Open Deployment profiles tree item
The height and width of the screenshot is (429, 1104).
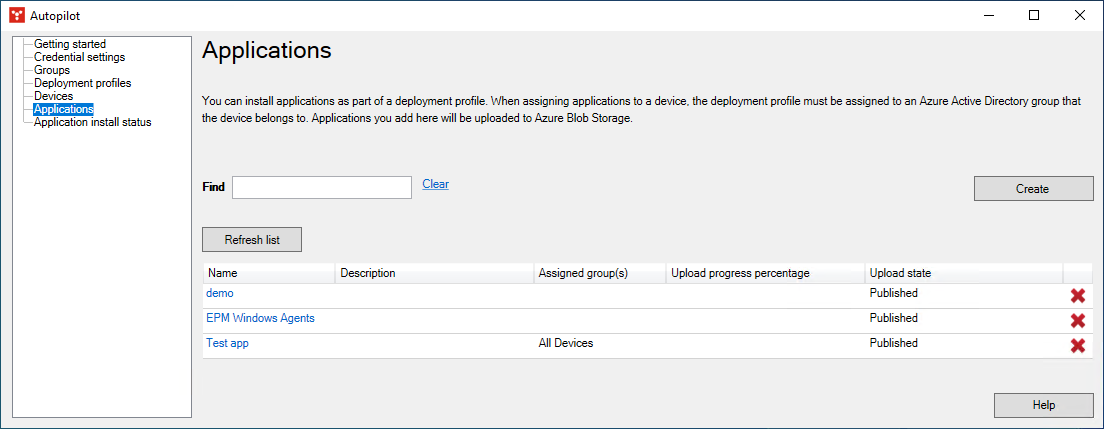[x=82, y=83]
